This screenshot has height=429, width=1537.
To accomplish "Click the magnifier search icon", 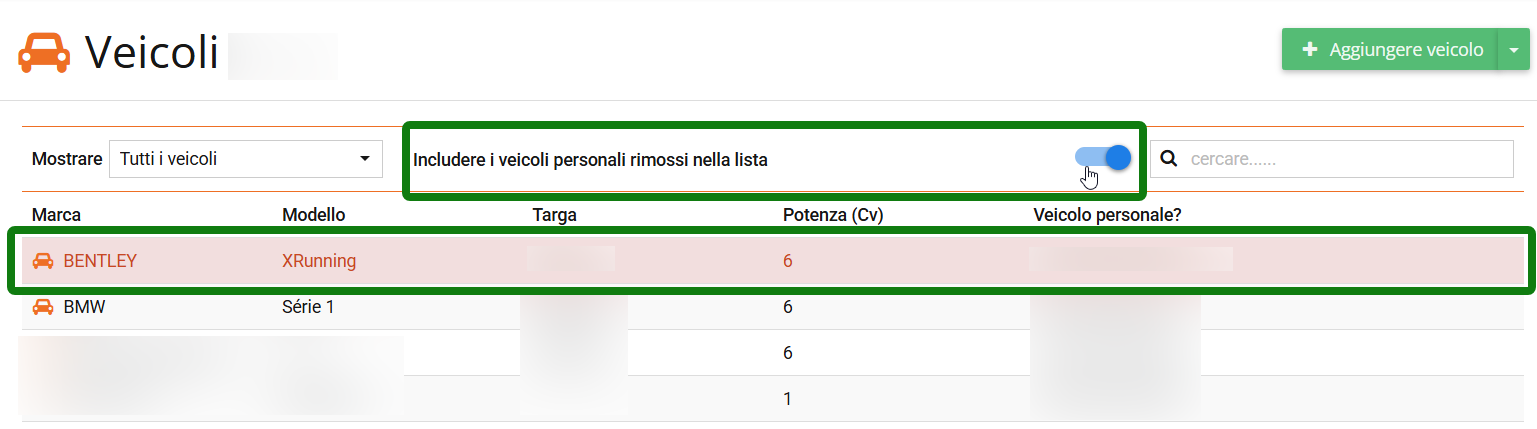I will pyautogui.click(x=1168, y=159).
